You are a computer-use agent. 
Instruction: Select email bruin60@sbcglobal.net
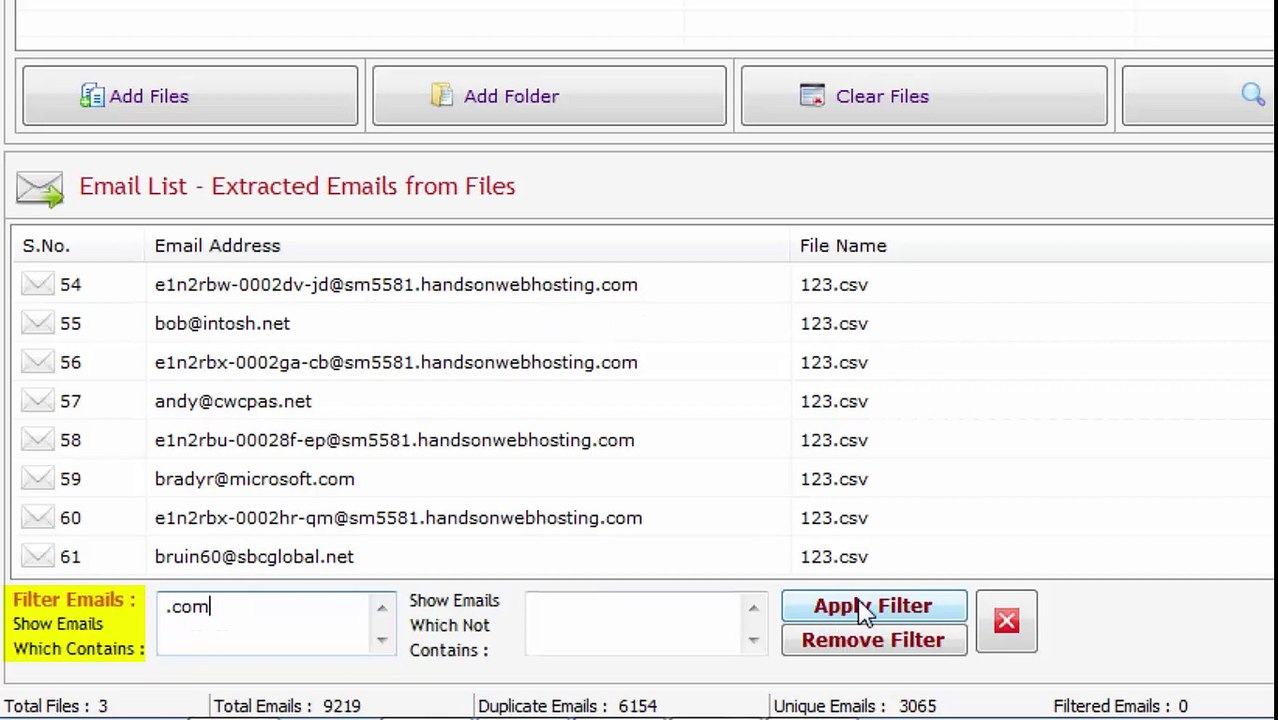(x=254, y=558)
